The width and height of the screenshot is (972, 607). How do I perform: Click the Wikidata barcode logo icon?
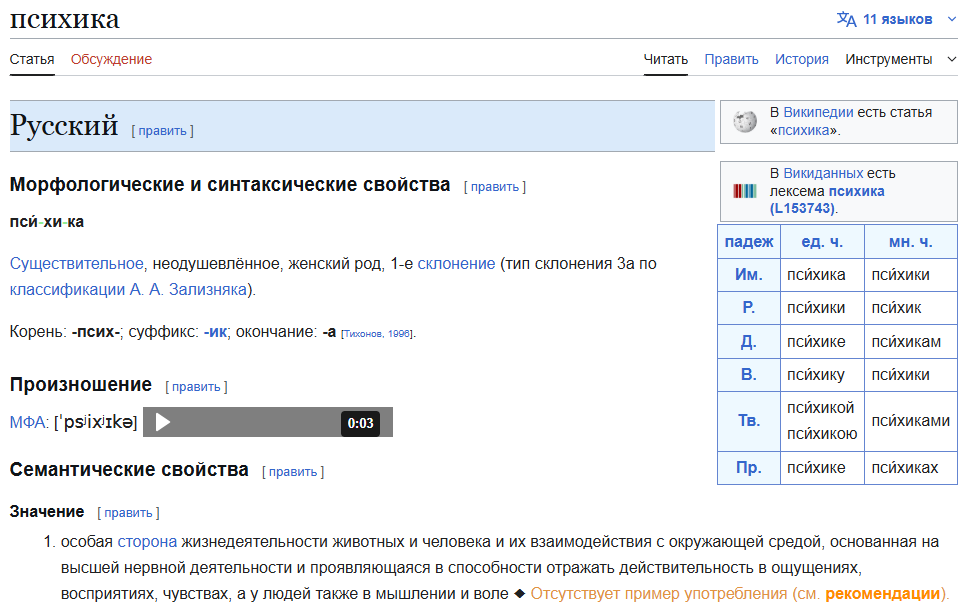[x=744, y=191]
